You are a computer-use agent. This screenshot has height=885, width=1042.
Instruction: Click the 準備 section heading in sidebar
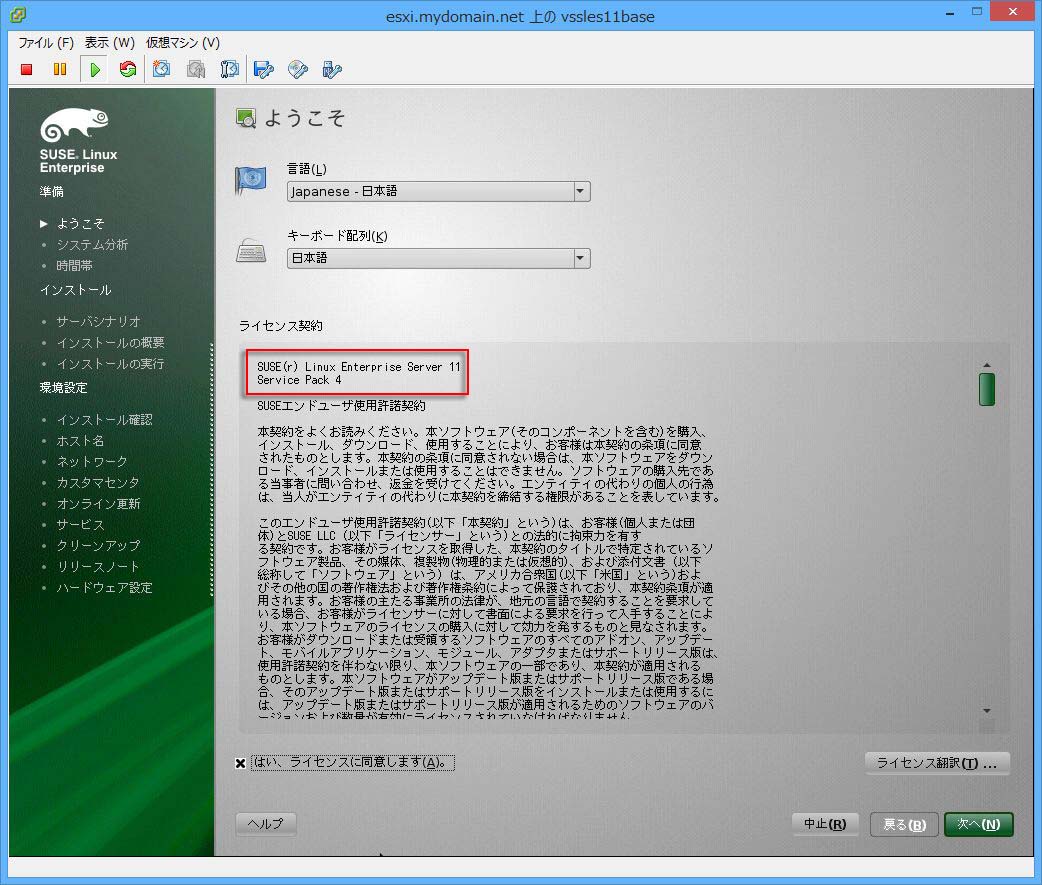point(52,191)
